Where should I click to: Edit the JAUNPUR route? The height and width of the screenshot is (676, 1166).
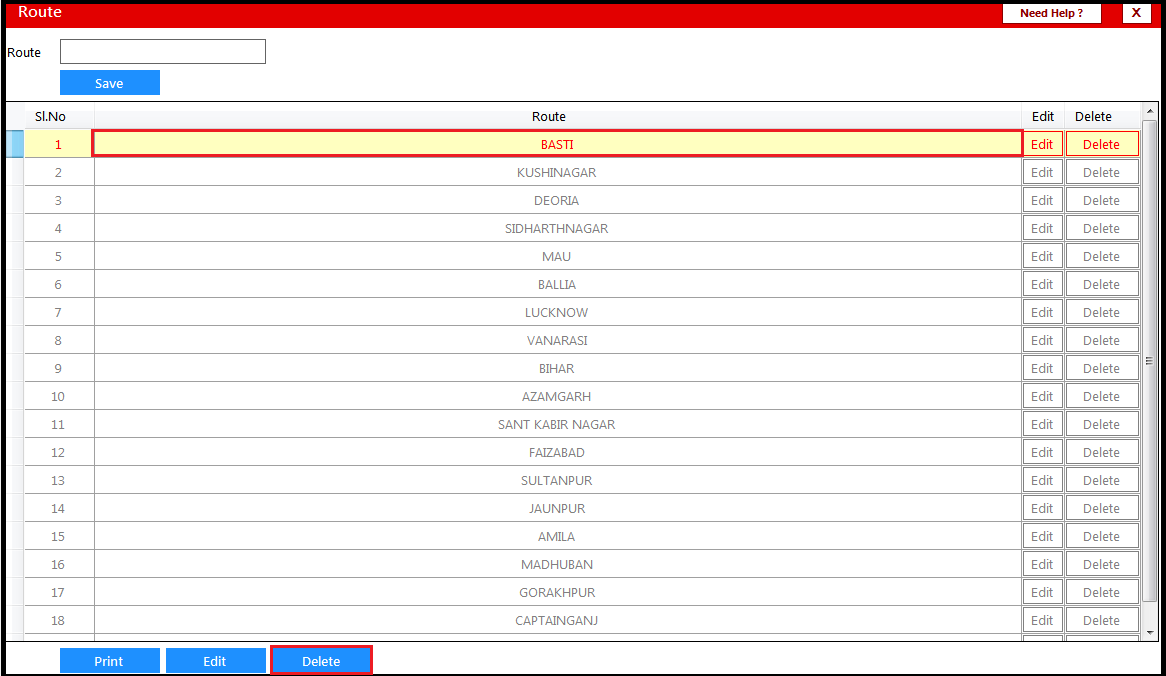tap(1042, 509)
